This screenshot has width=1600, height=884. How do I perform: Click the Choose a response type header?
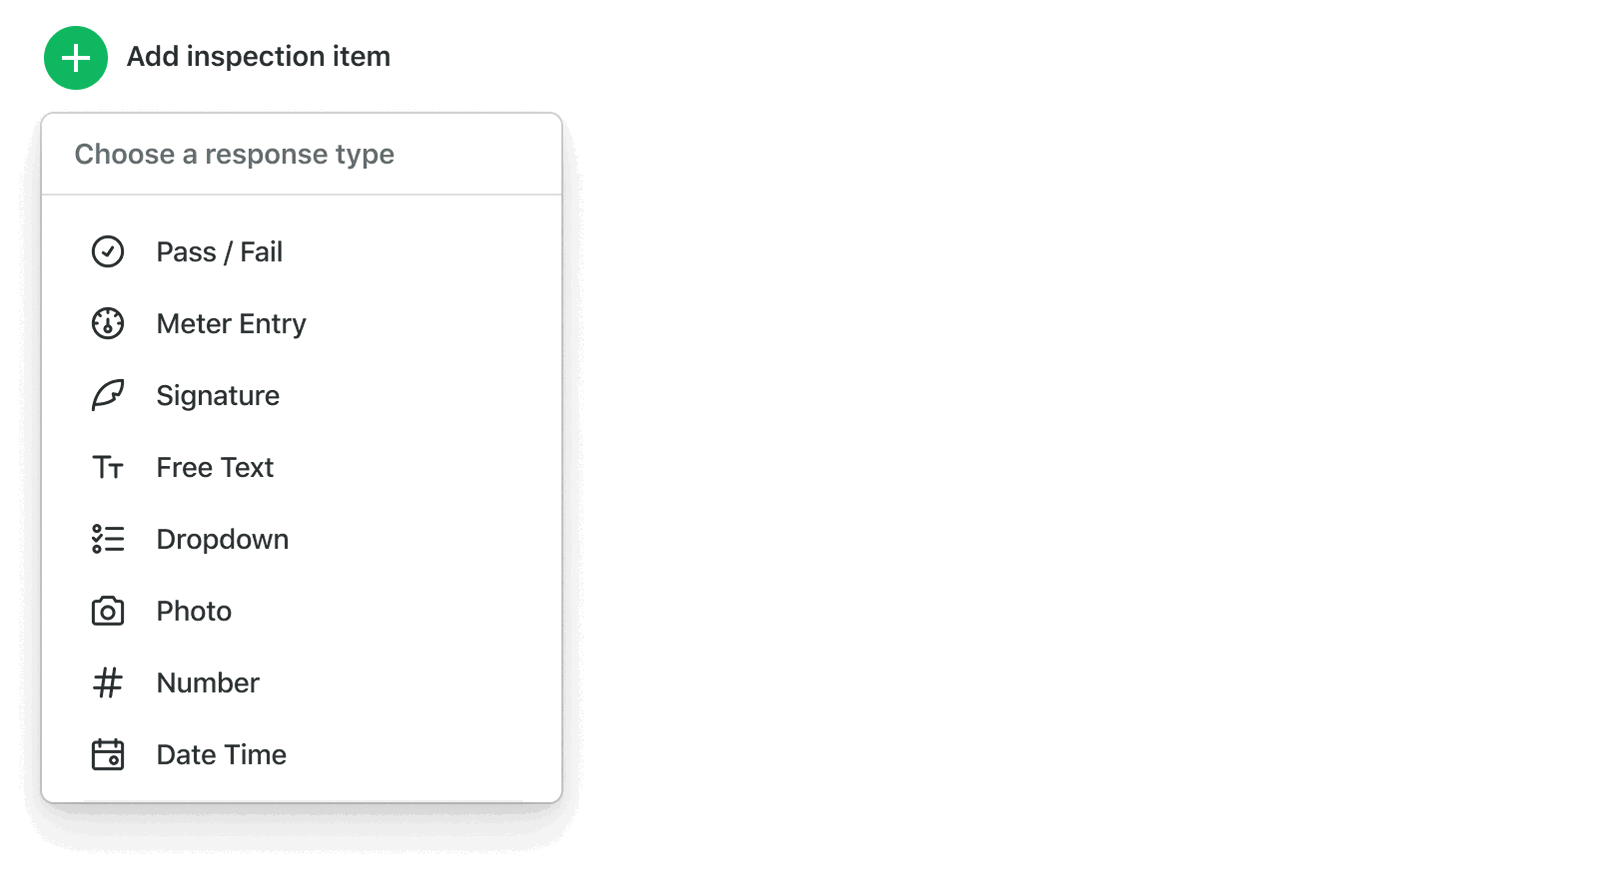pos(234,154)
